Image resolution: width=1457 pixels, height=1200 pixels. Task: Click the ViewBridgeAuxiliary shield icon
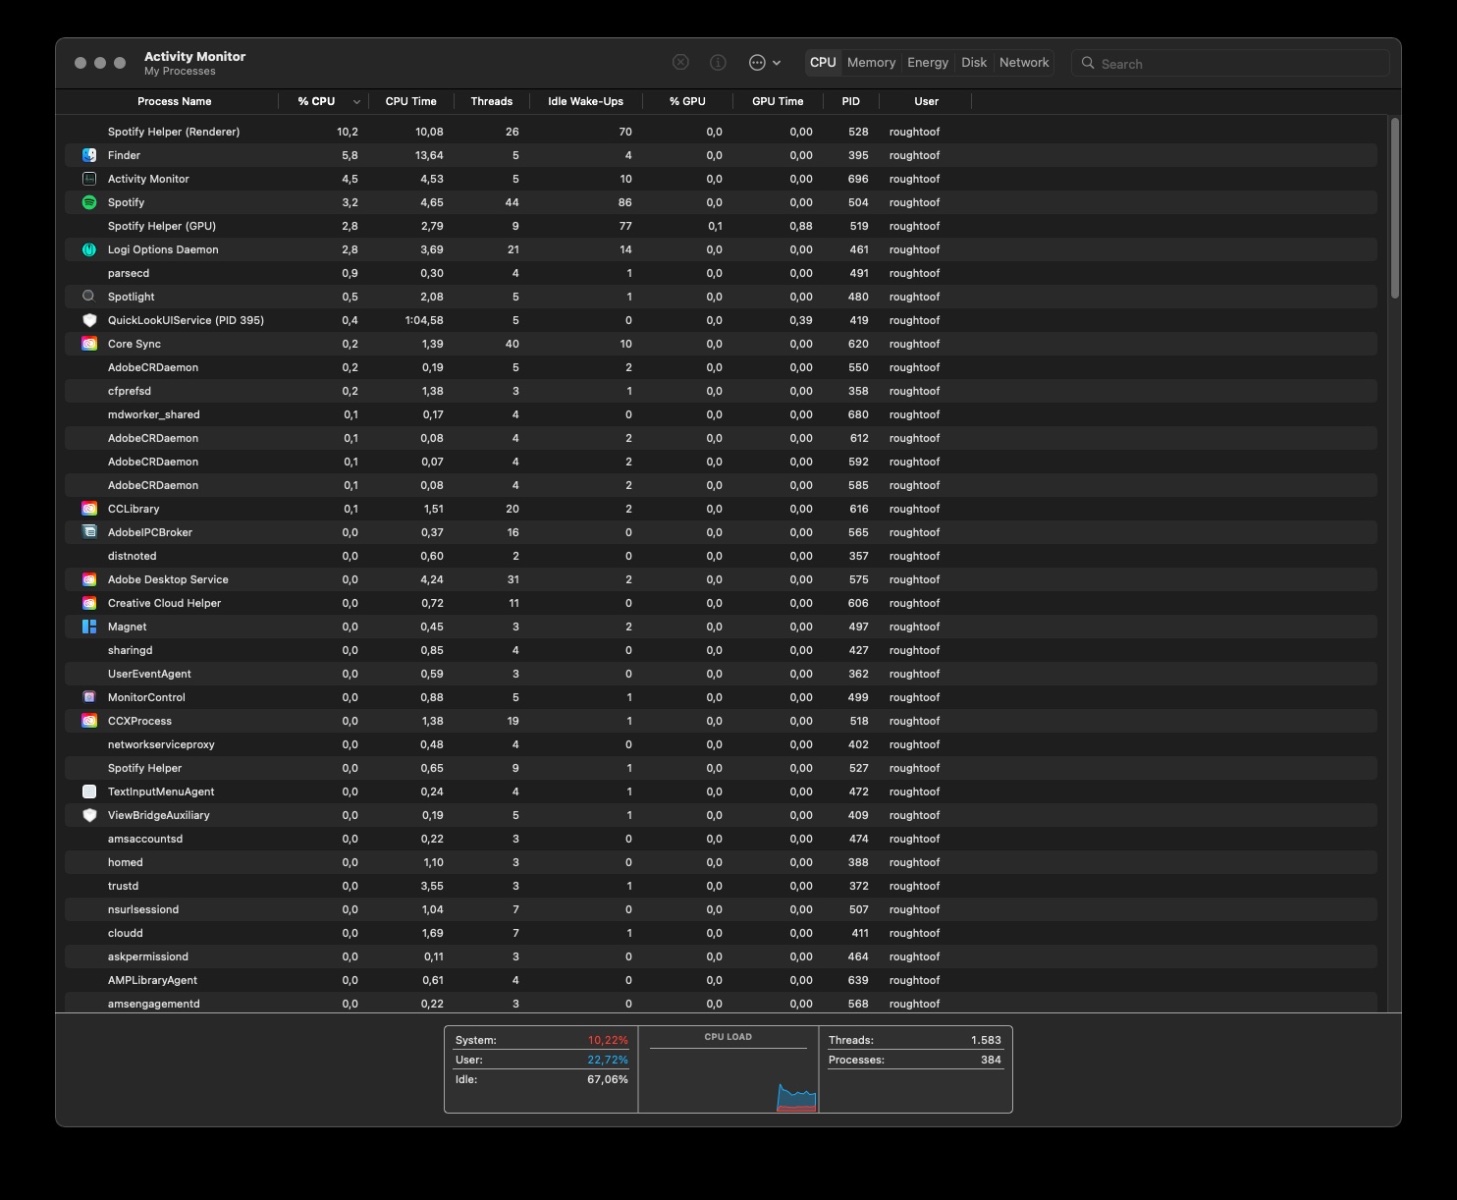[89, 815]
